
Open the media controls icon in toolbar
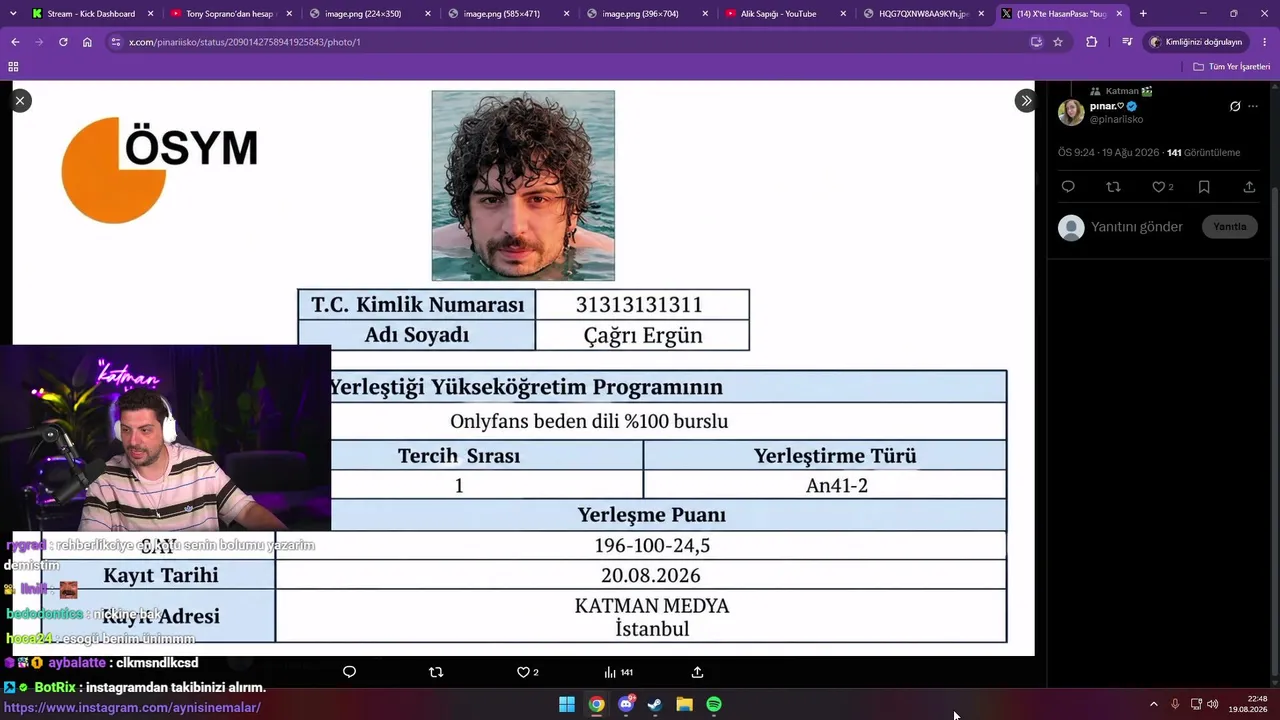[x=1127, y=42]
